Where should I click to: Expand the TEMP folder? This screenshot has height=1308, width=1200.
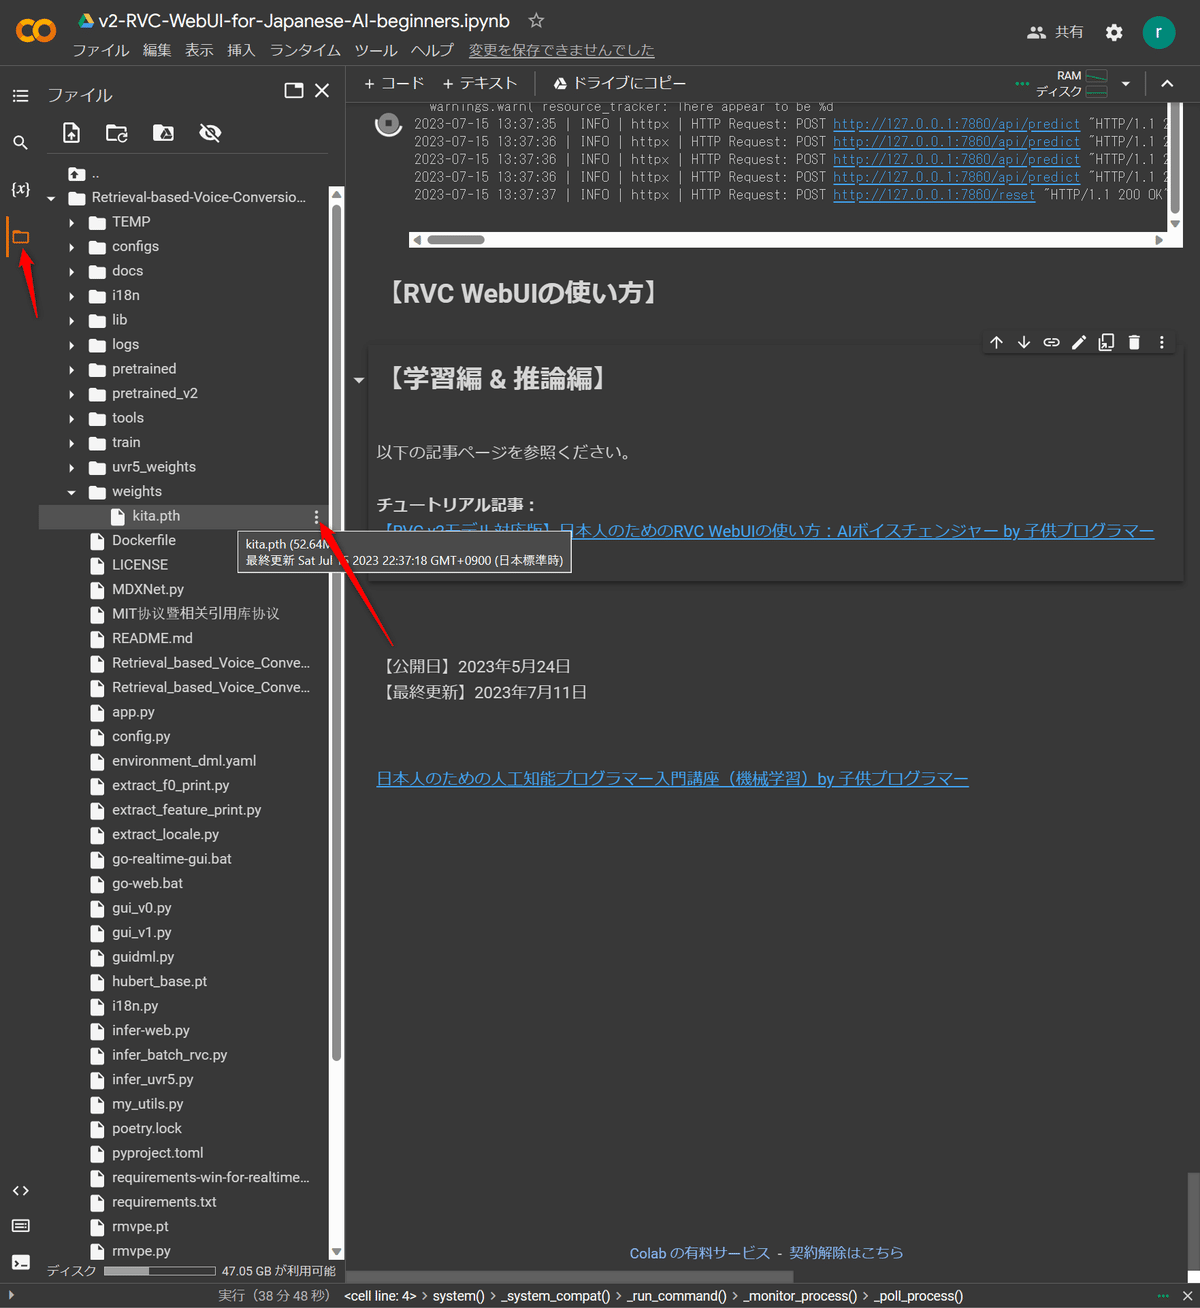(71, 223)
